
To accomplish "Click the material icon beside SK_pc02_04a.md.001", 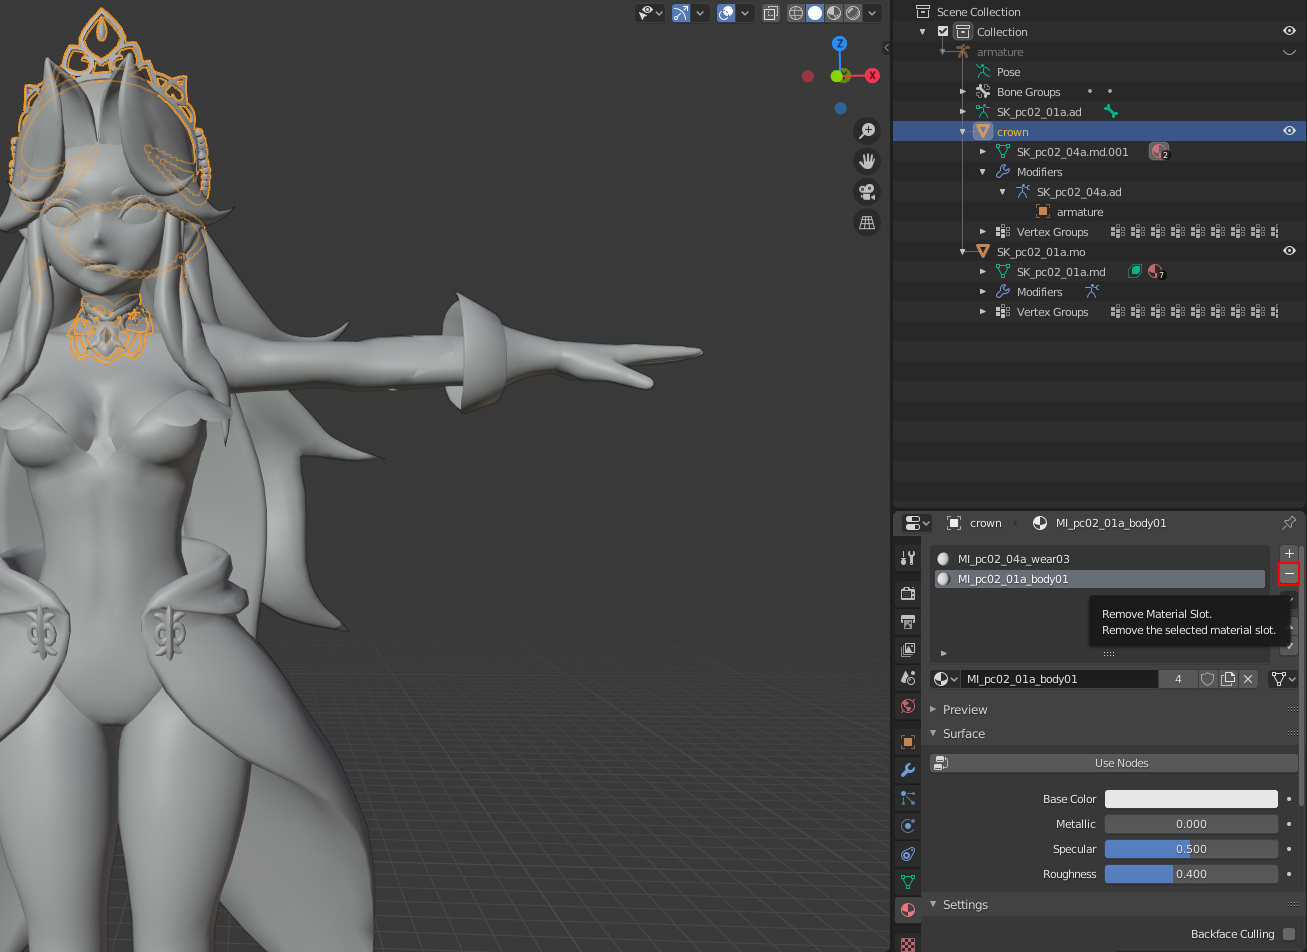I will click(x=1159, y=152).
